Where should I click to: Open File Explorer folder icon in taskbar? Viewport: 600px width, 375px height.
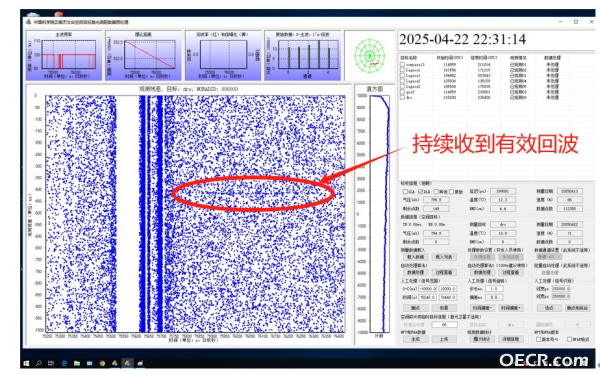[x=77, y=363]
